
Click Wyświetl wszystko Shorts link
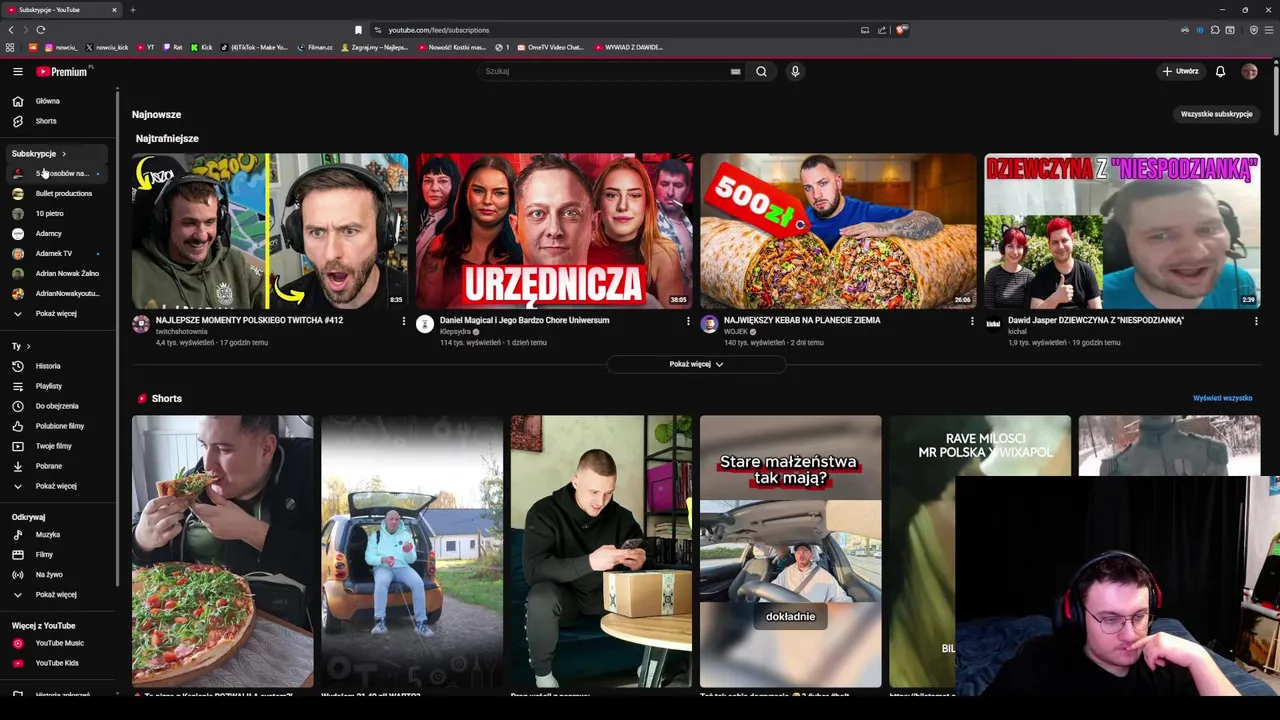(1222, 398)
